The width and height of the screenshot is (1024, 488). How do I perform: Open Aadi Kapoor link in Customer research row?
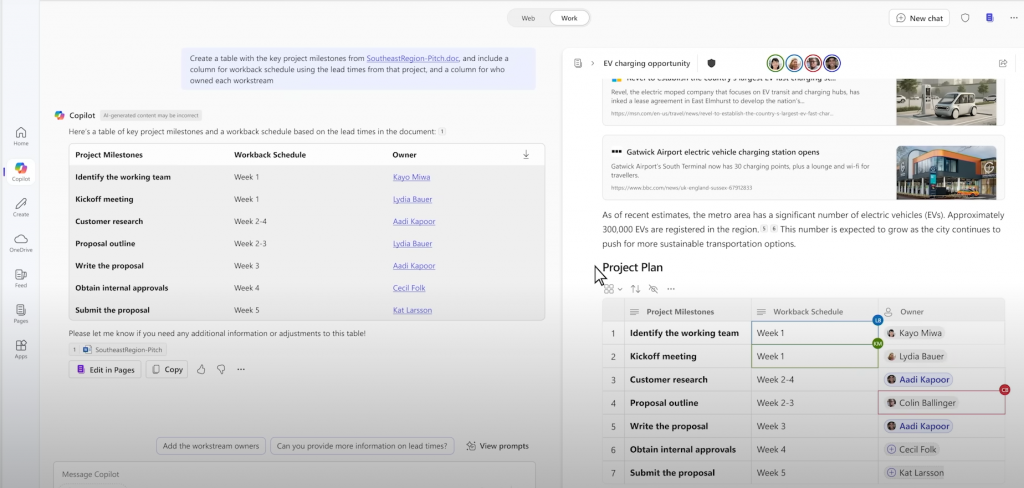click(x=414, y=221)
